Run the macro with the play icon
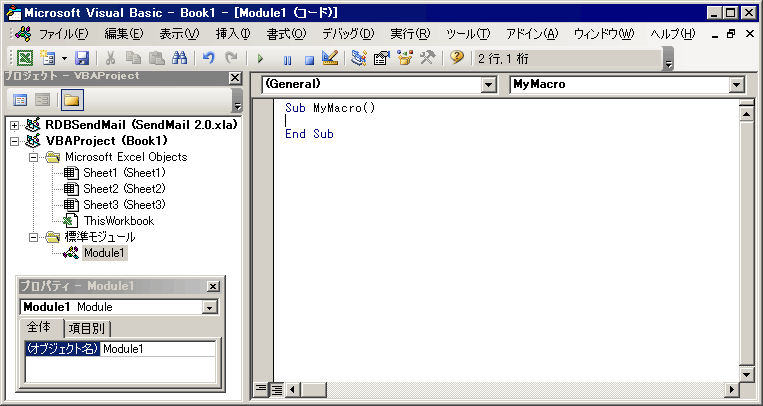Screen dimensions: 763x406 point(260,59)
